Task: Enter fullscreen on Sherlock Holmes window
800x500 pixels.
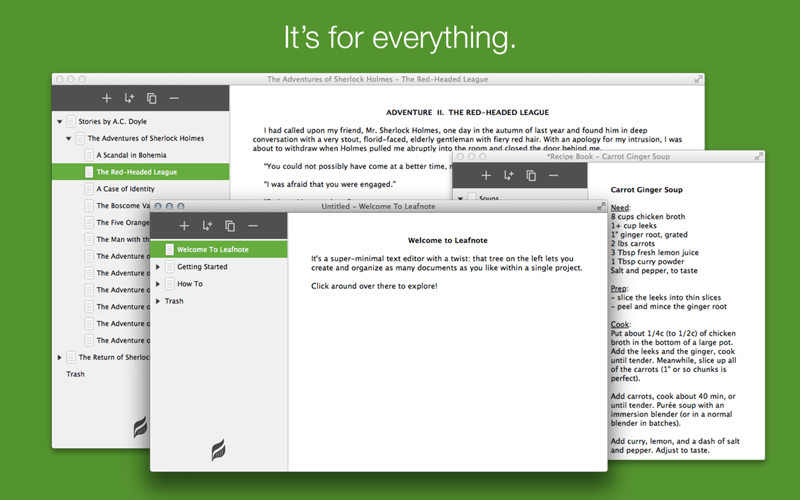Action: [x=698, y=79]
